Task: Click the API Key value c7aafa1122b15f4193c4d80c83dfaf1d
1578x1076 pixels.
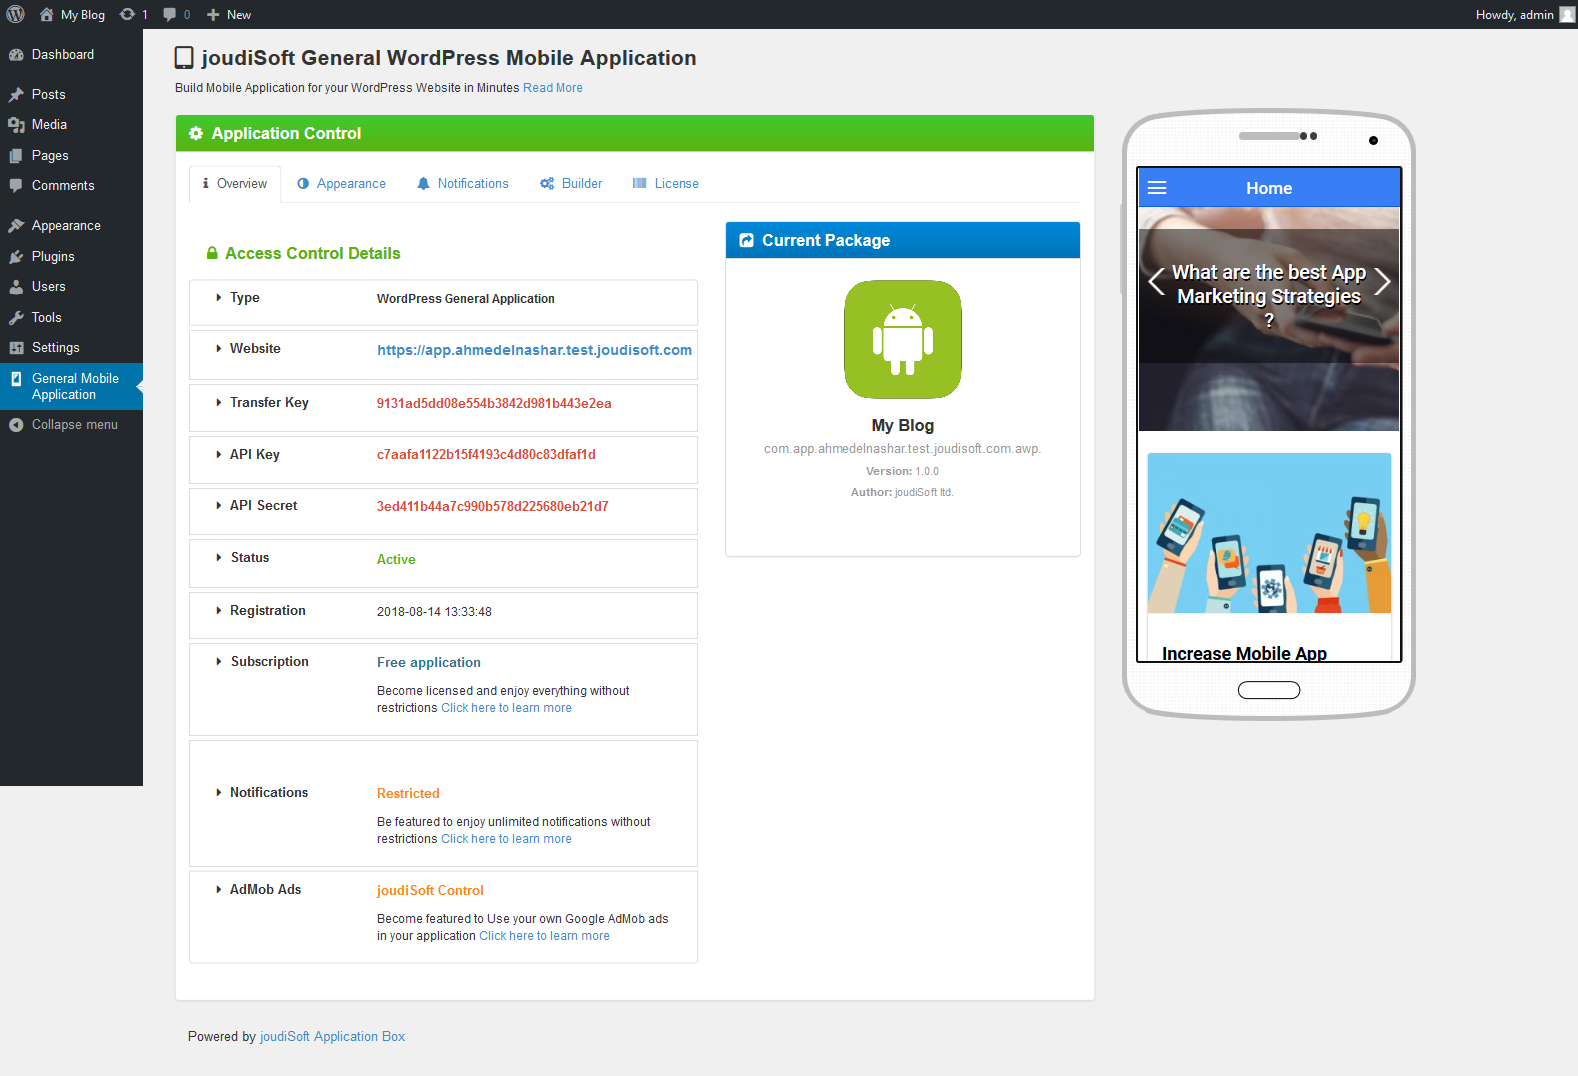Action: 486,455
